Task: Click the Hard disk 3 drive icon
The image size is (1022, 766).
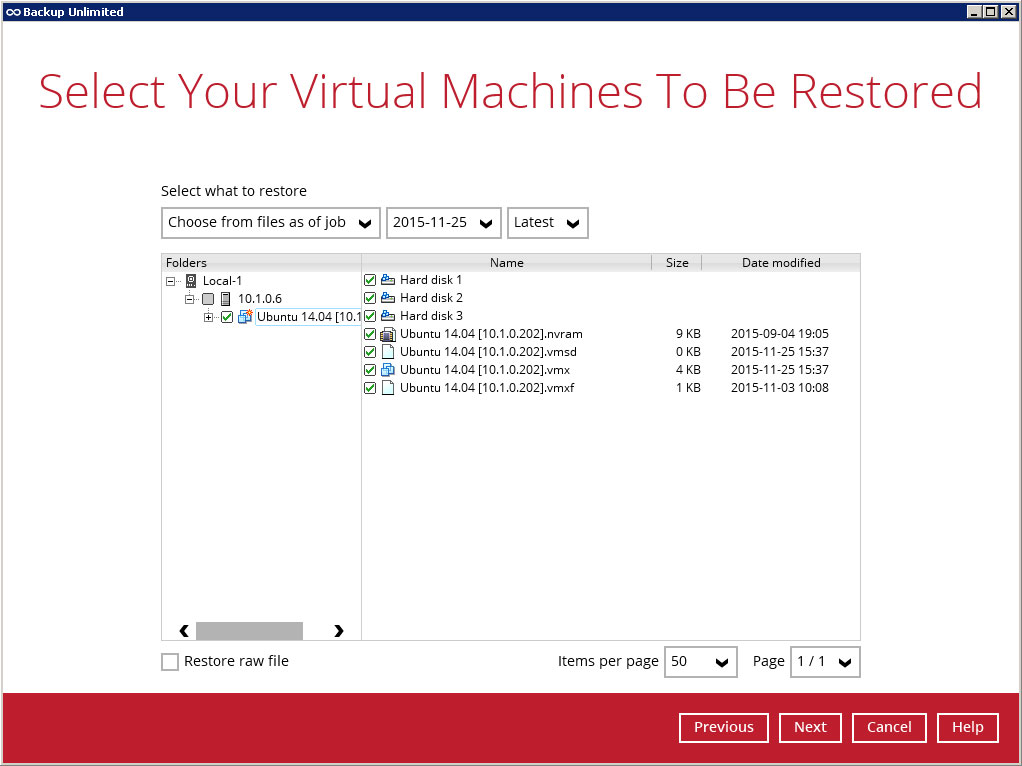Action: pos(388,316)
